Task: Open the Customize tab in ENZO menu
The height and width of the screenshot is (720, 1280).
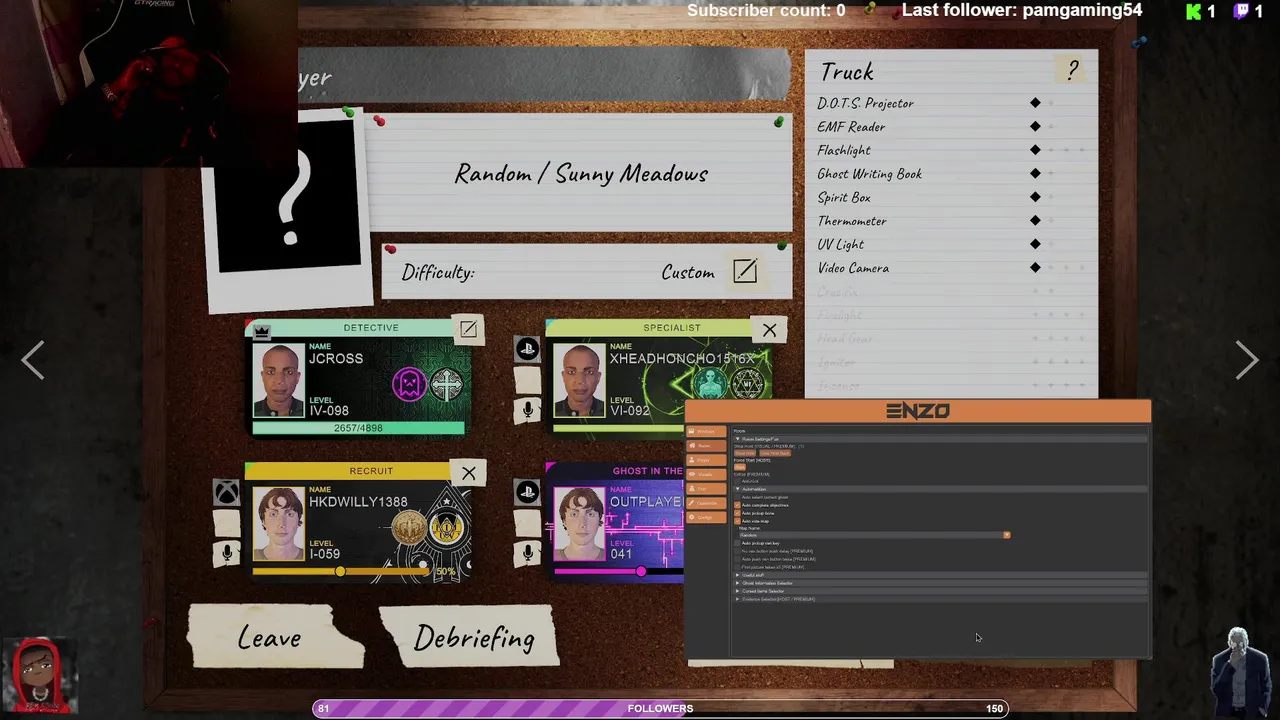Action: pyautogui.click(x=707, y=503)
